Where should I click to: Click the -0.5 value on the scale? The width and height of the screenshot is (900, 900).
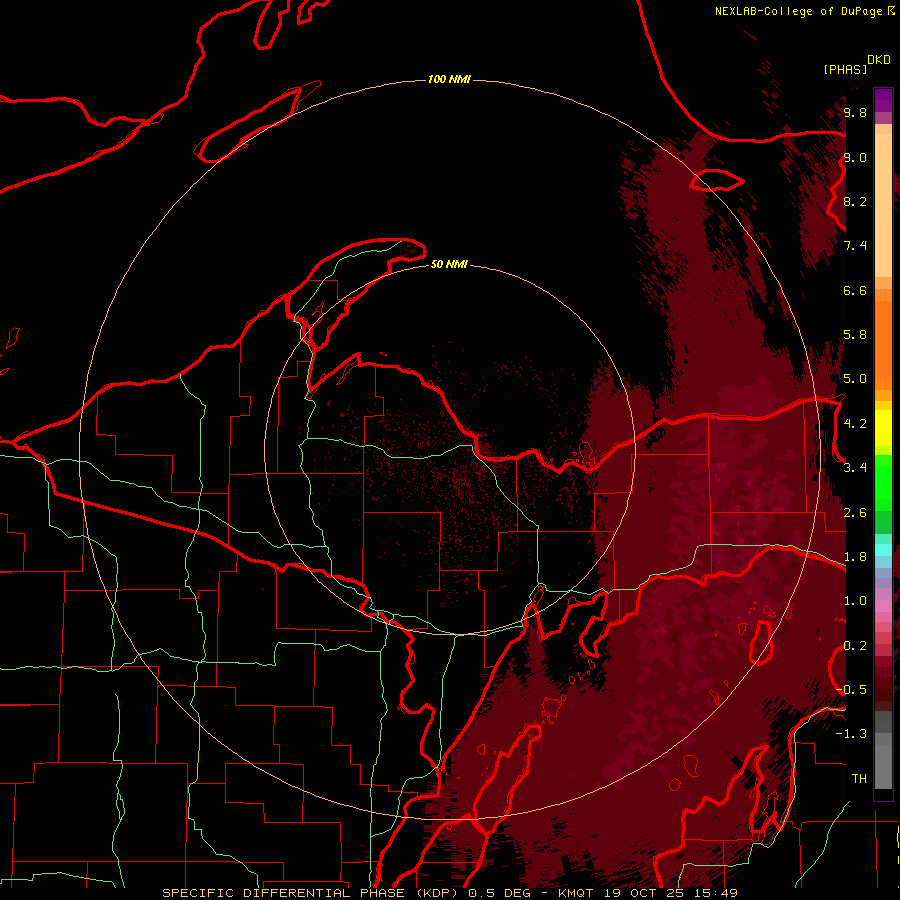pyautogui.click(x=852, y=690)
